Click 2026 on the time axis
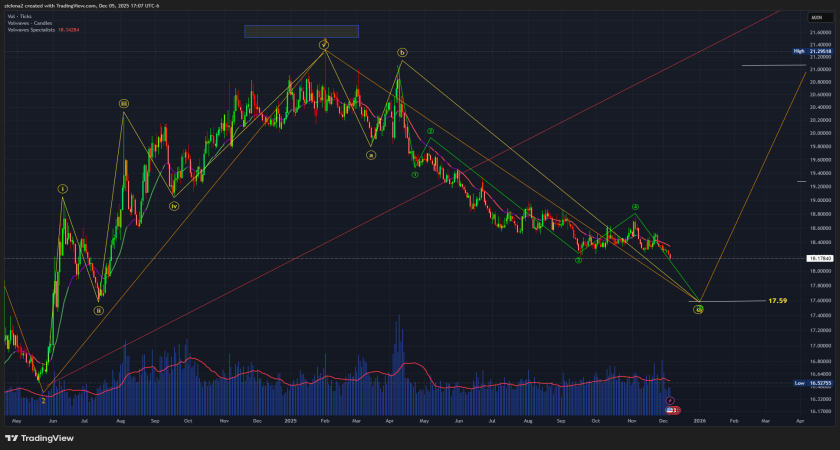Viewport: 840px width, 450px height. click(x=699, y=422)
